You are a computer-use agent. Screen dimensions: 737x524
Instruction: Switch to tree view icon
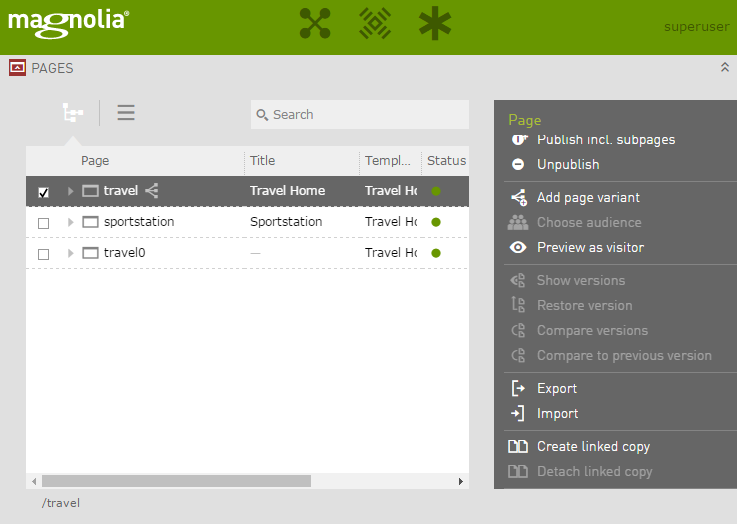(73, 113)
